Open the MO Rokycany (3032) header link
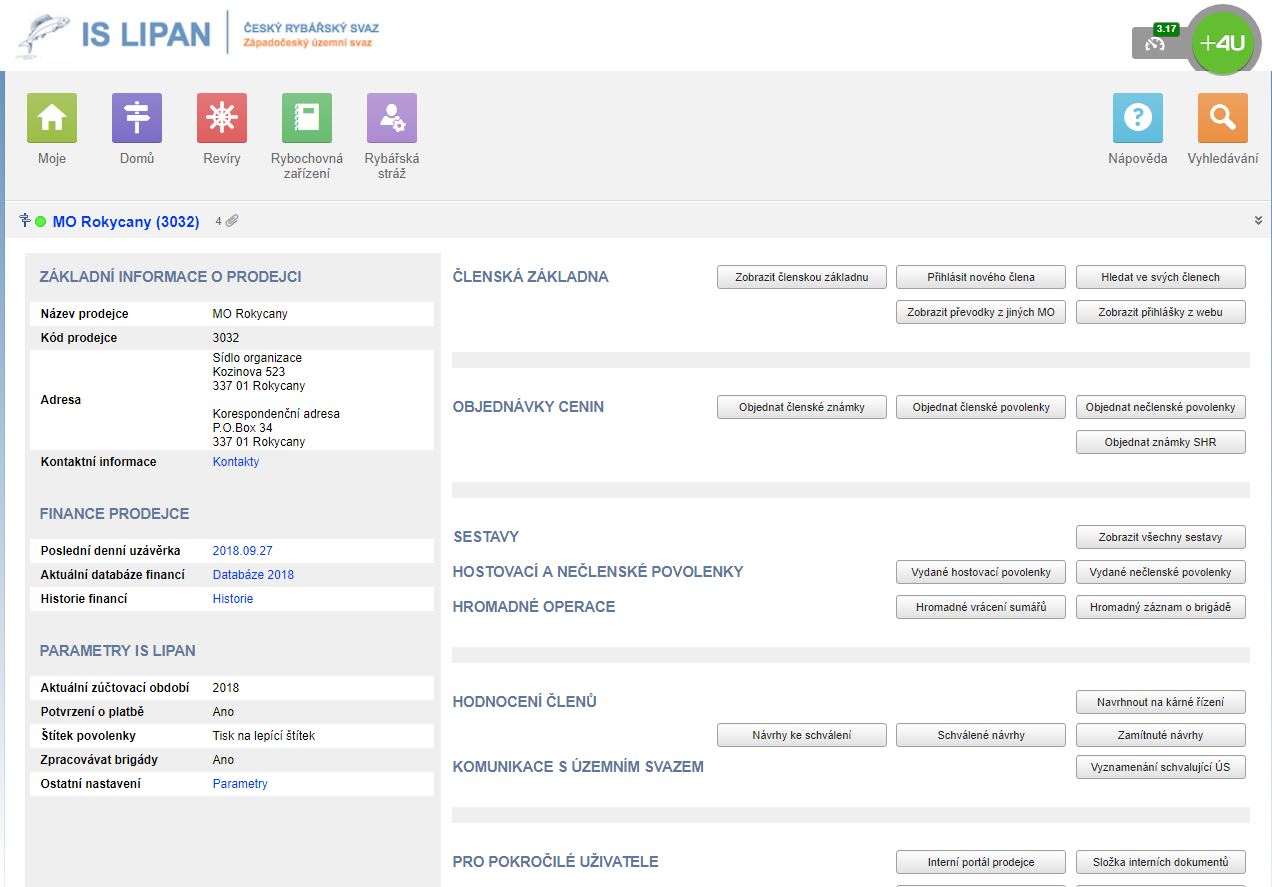 [126, 222]
